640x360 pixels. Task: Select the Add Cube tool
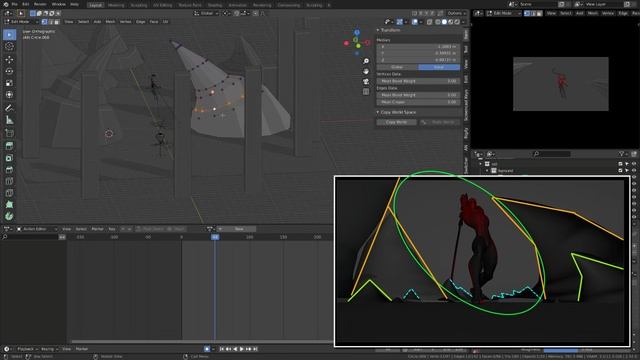9,133
